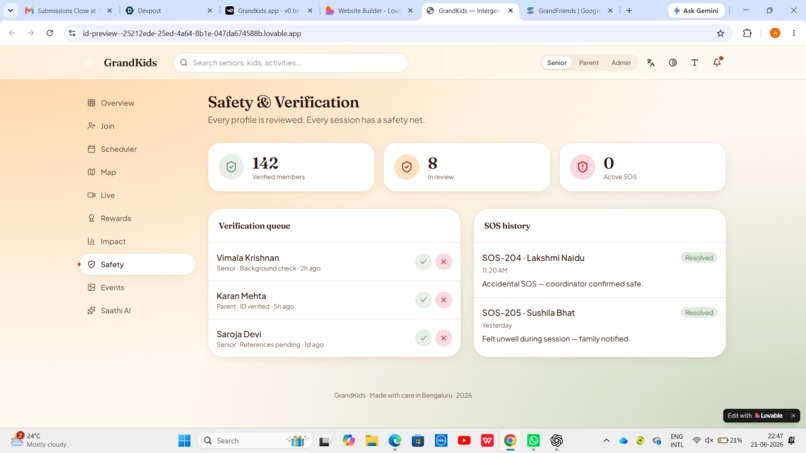The image size is (806, 453).
Task: Click the Active SOS shield icon
Action: [x=582, y=167]
